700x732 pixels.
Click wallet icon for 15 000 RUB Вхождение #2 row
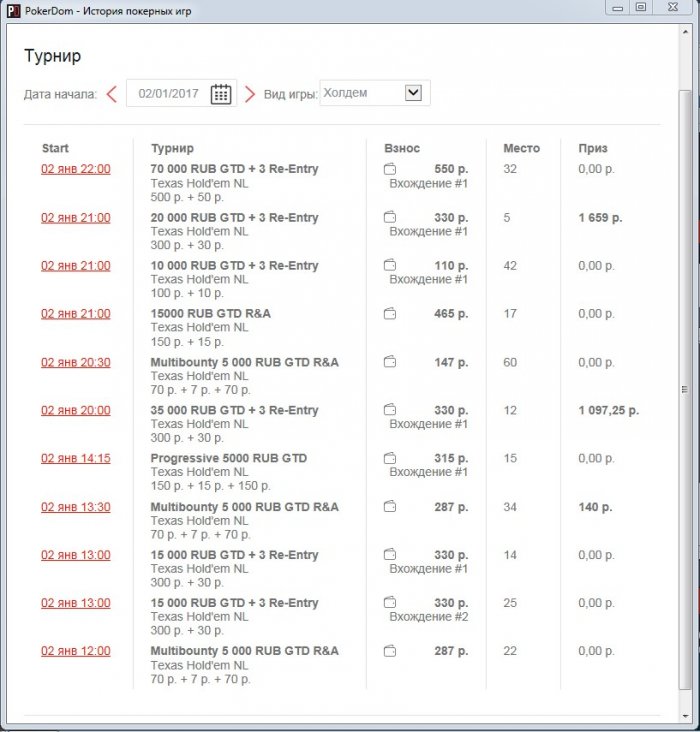click(x=390, y=603)
